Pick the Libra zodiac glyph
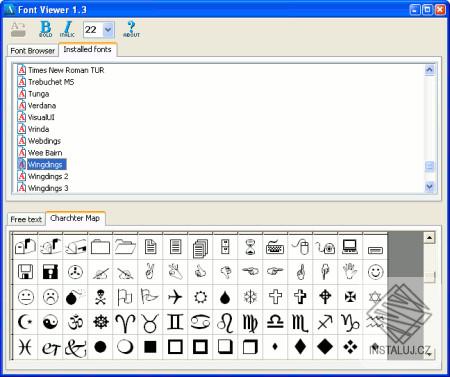Screen dimensions: 450x377 [x=275, y=322]
